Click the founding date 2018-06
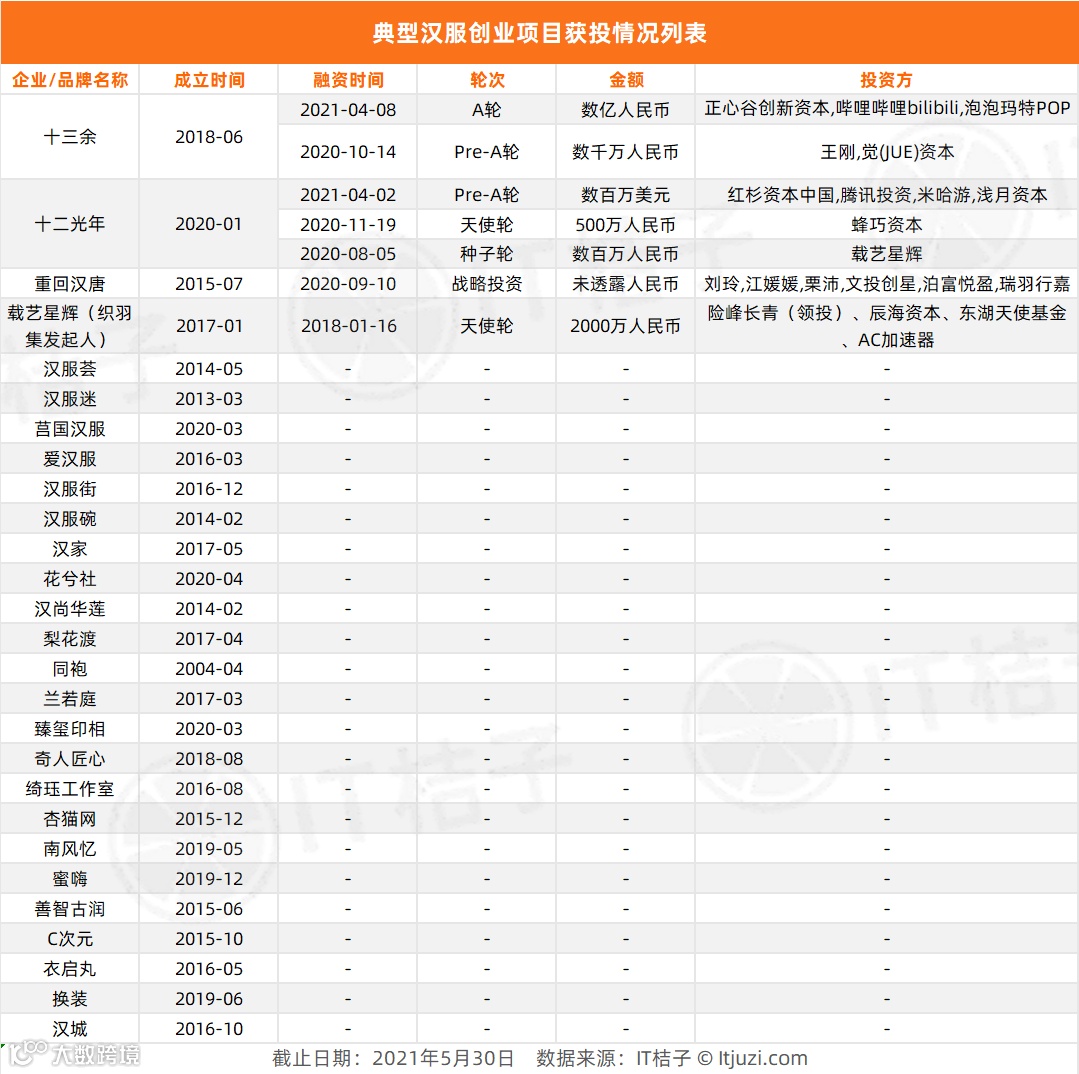This screenshot has height=1074, width=1079. tap(209, 137)
